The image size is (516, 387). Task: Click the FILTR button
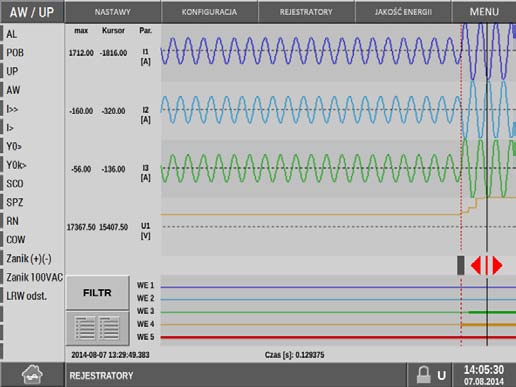[97, 293]
